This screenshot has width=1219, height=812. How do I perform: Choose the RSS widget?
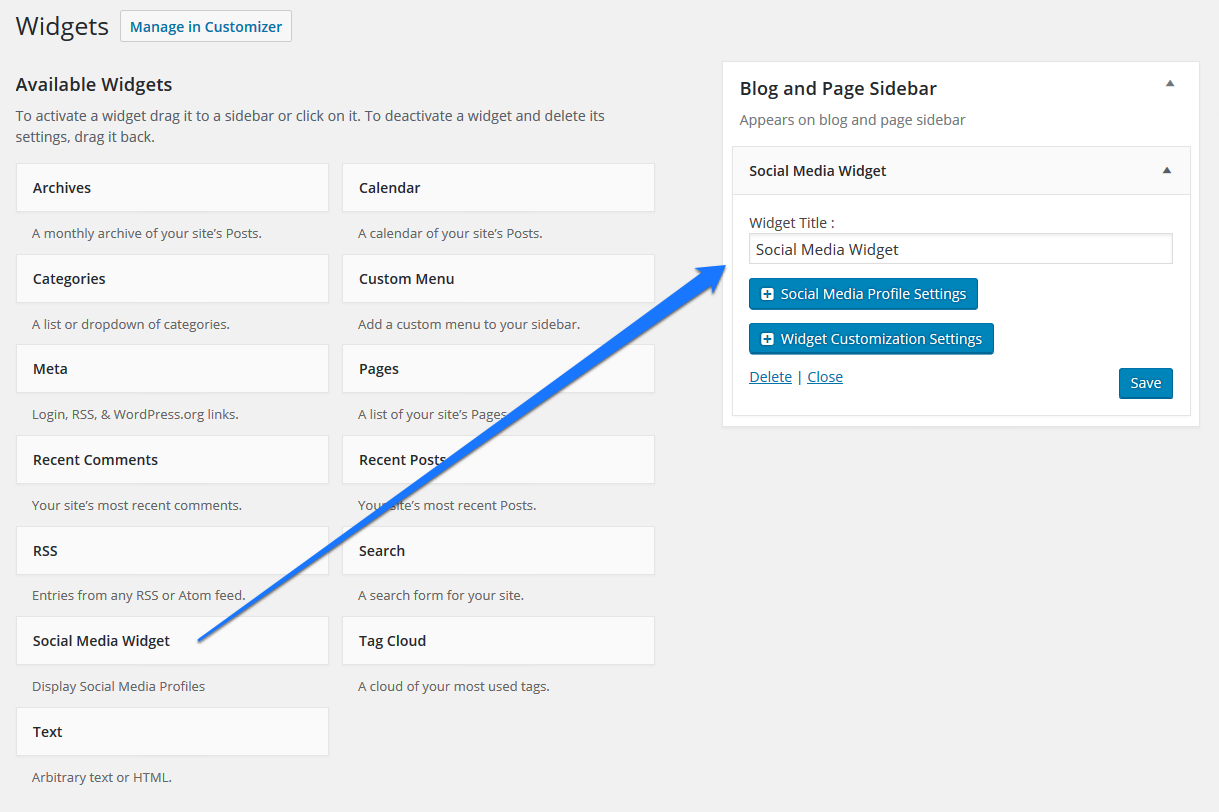click(172, 551)
